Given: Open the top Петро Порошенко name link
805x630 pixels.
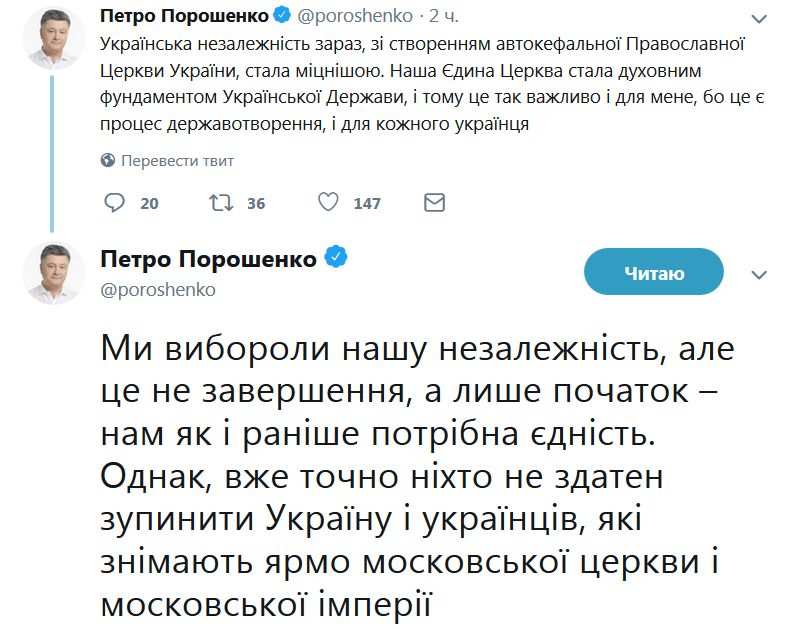Looking at the screenshot, I should point(186,17).
